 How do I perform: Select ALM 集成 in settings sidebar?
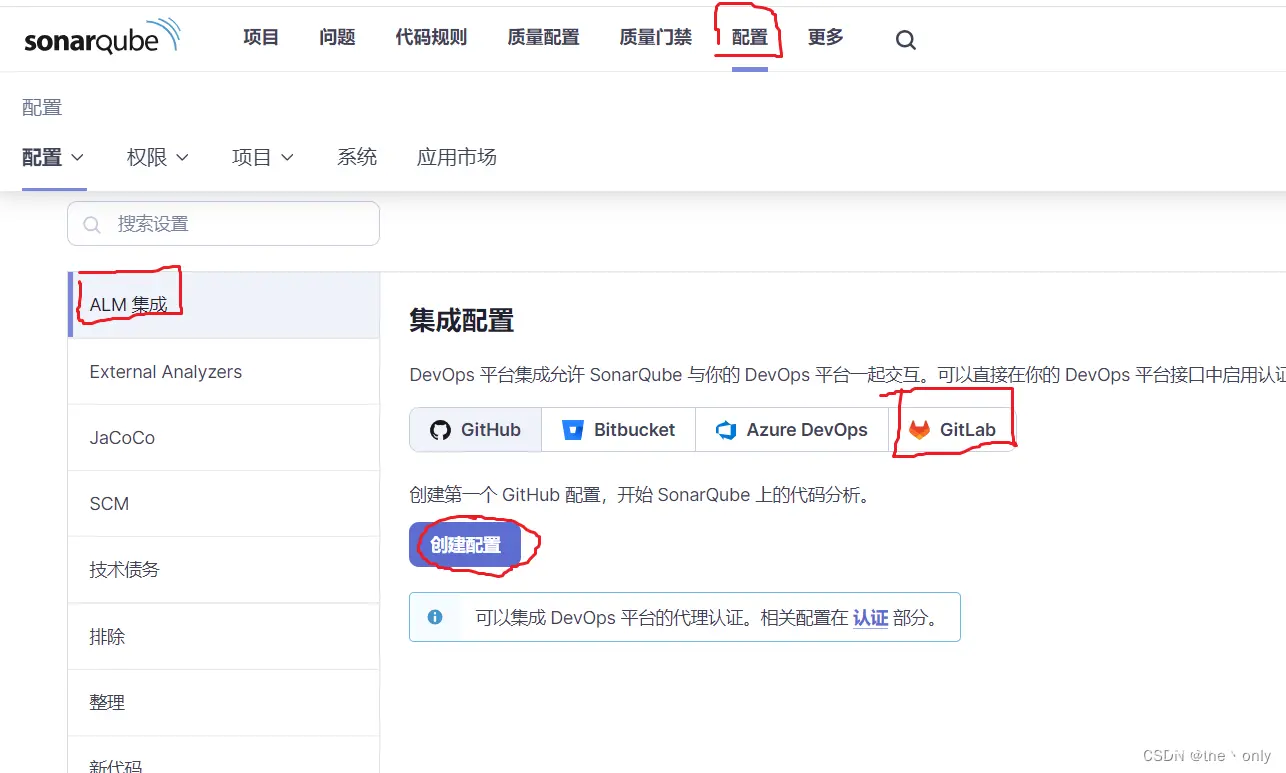click(224, 305)
